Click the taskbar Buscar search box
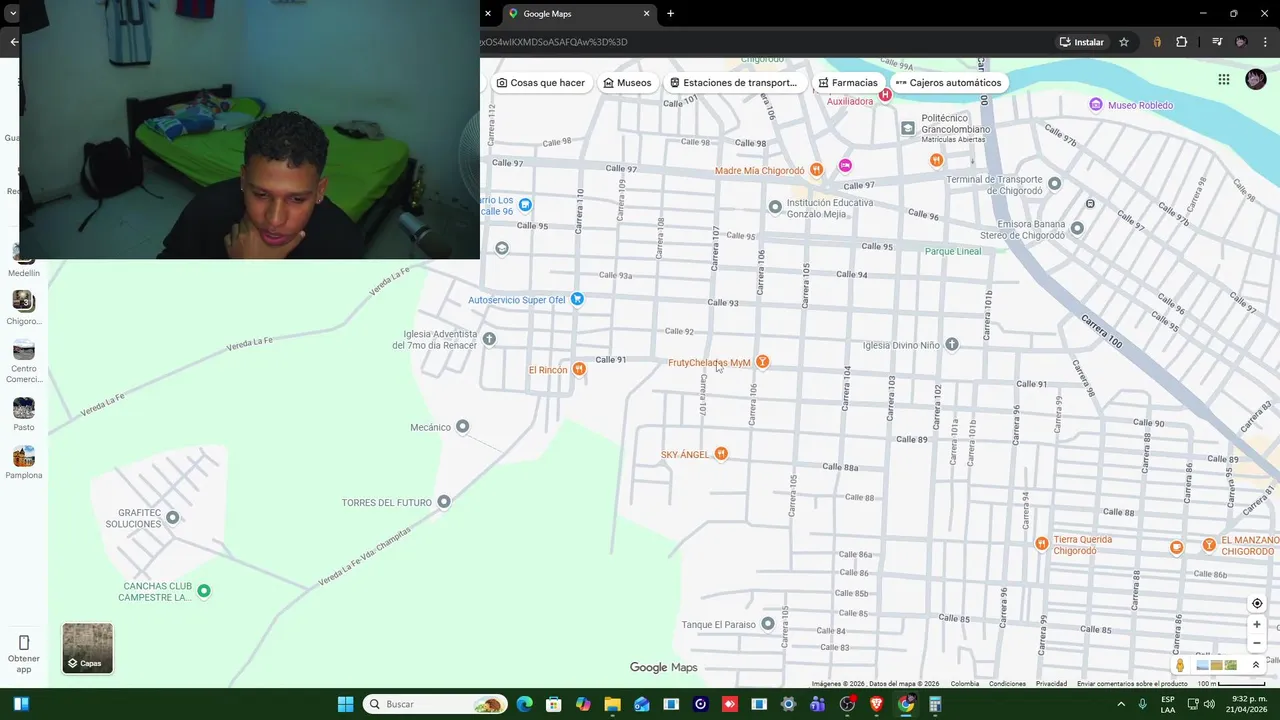This screenshot has height=720, width=1280. pyautogui.click(x=435, y=704)
